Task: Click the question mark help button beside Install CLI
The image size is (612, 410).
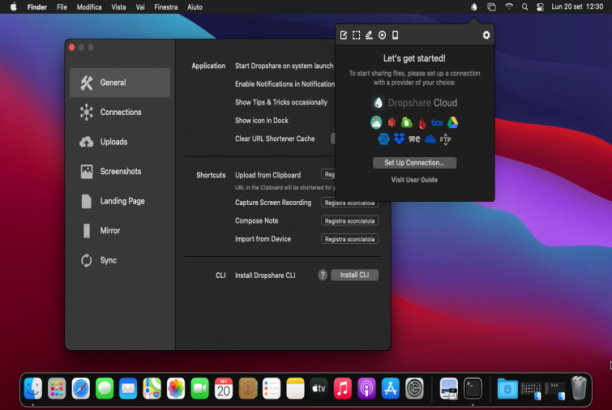Action: coord(322,275)
